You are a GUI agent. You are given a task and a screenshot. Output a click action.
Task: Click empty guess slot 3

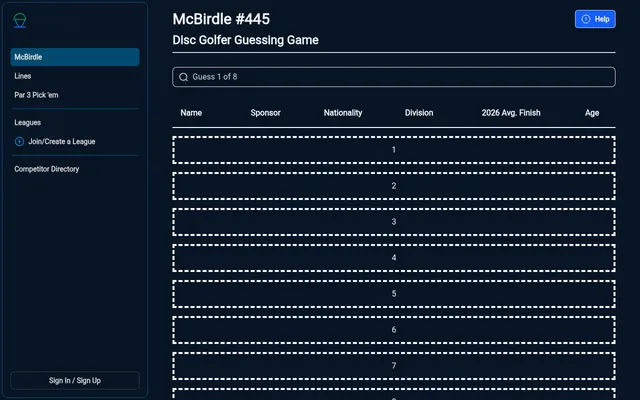click(394, 222)
